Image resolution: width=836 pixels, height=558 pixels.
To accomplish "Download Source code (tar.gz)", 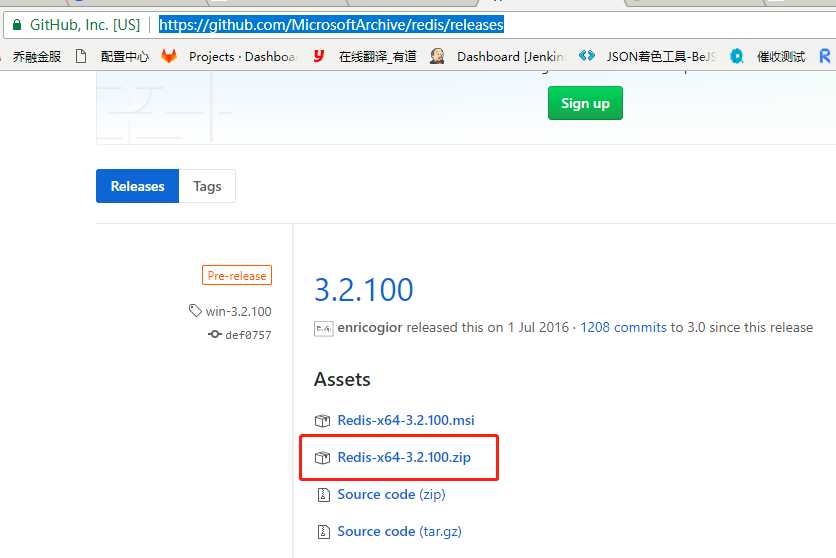I will click(x=399, y=531).
